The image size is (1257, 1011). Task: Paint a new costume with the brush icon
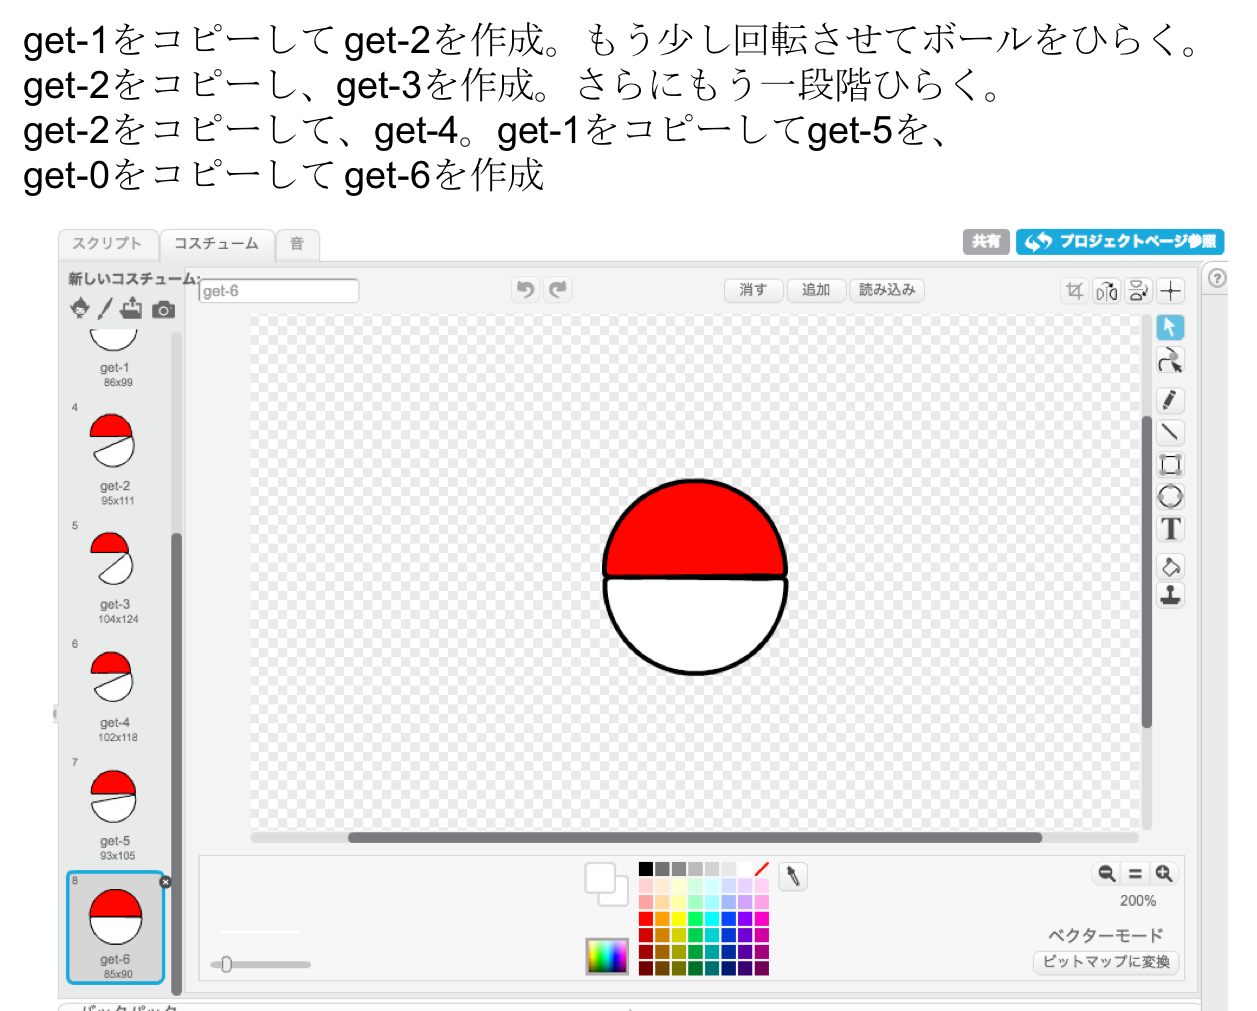point(104,308)
